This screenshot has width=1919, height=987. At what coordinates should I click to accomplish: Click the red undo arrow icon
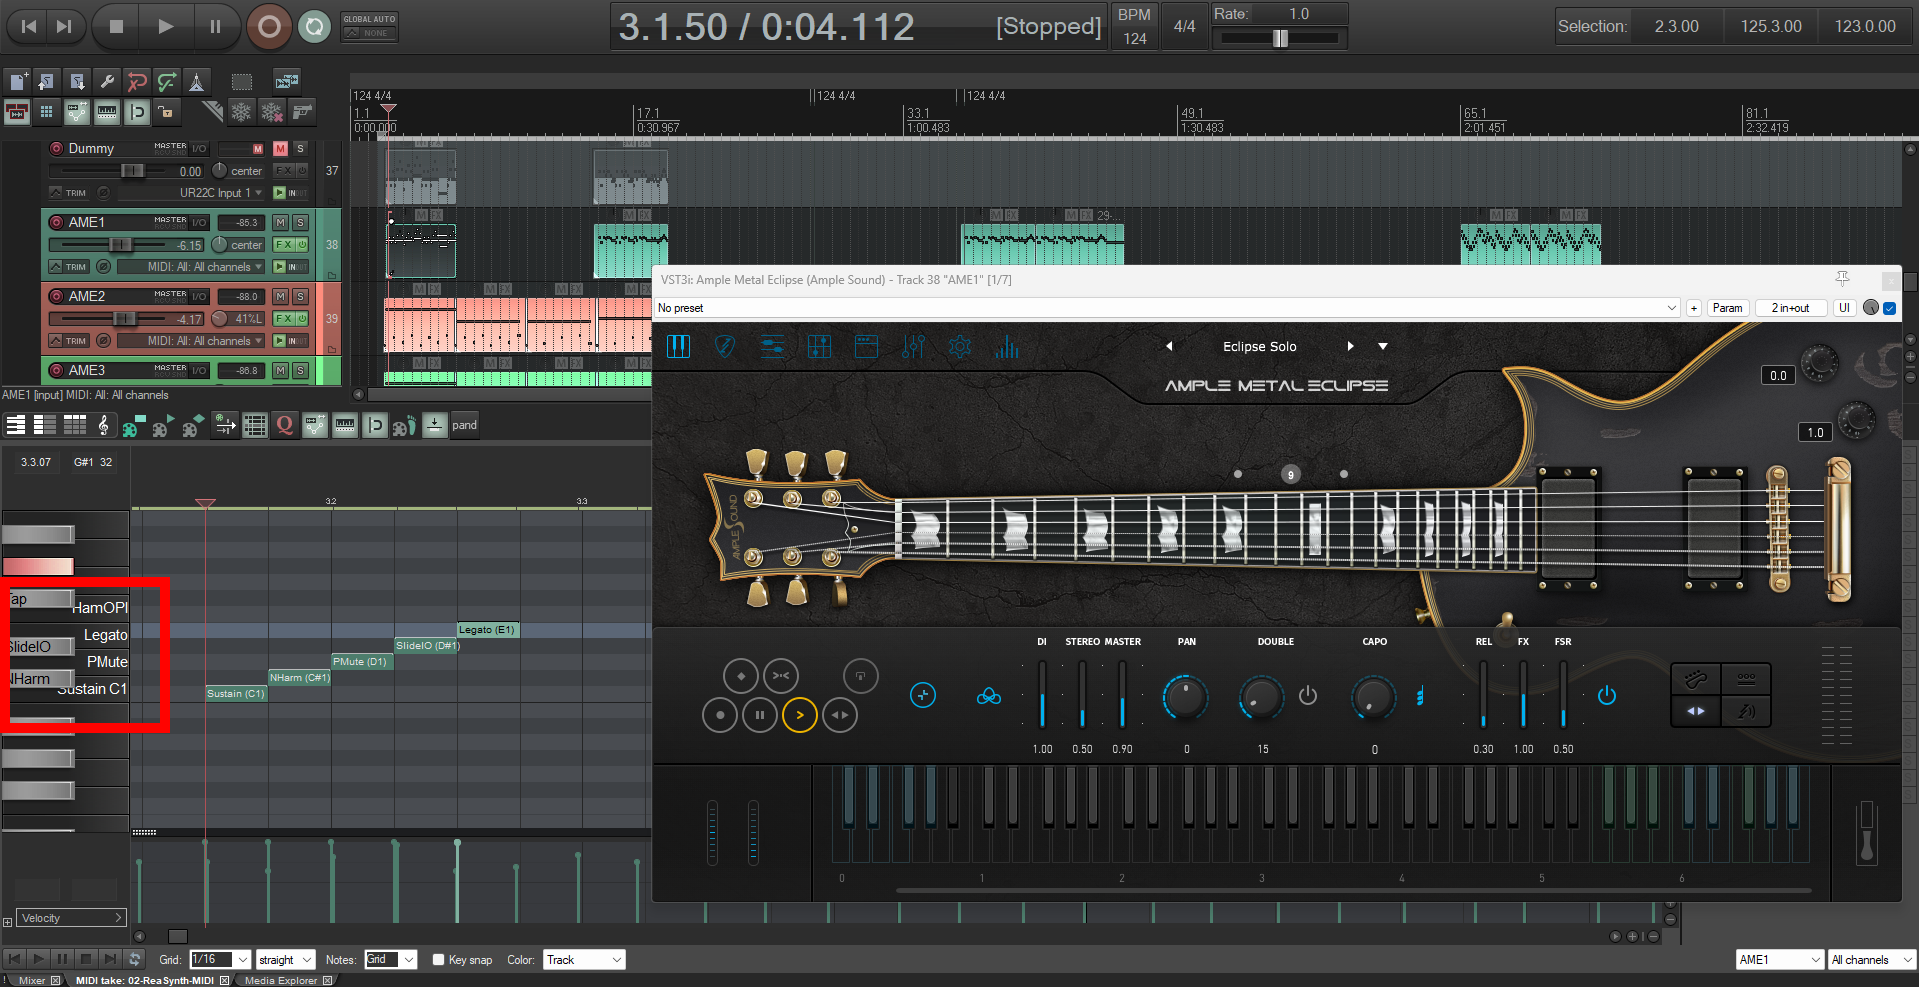(137, 82)
